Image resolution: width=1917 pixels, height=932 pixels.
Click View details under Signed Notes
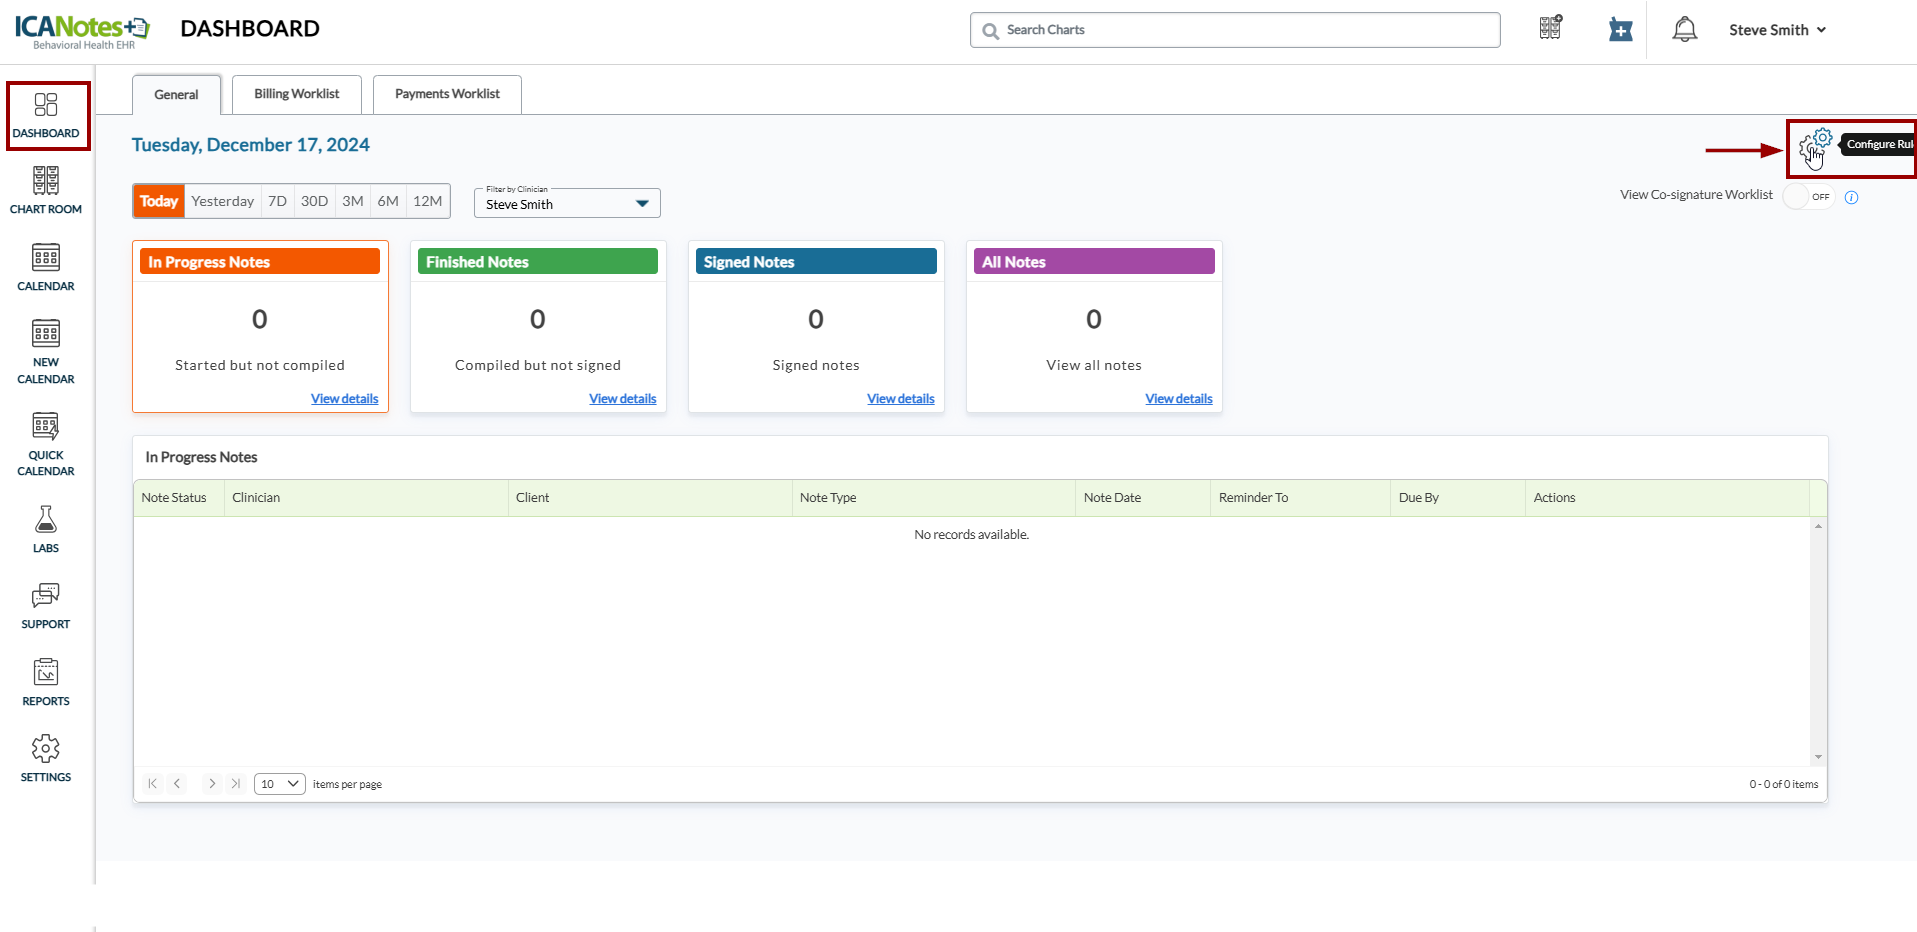(900, 399)
